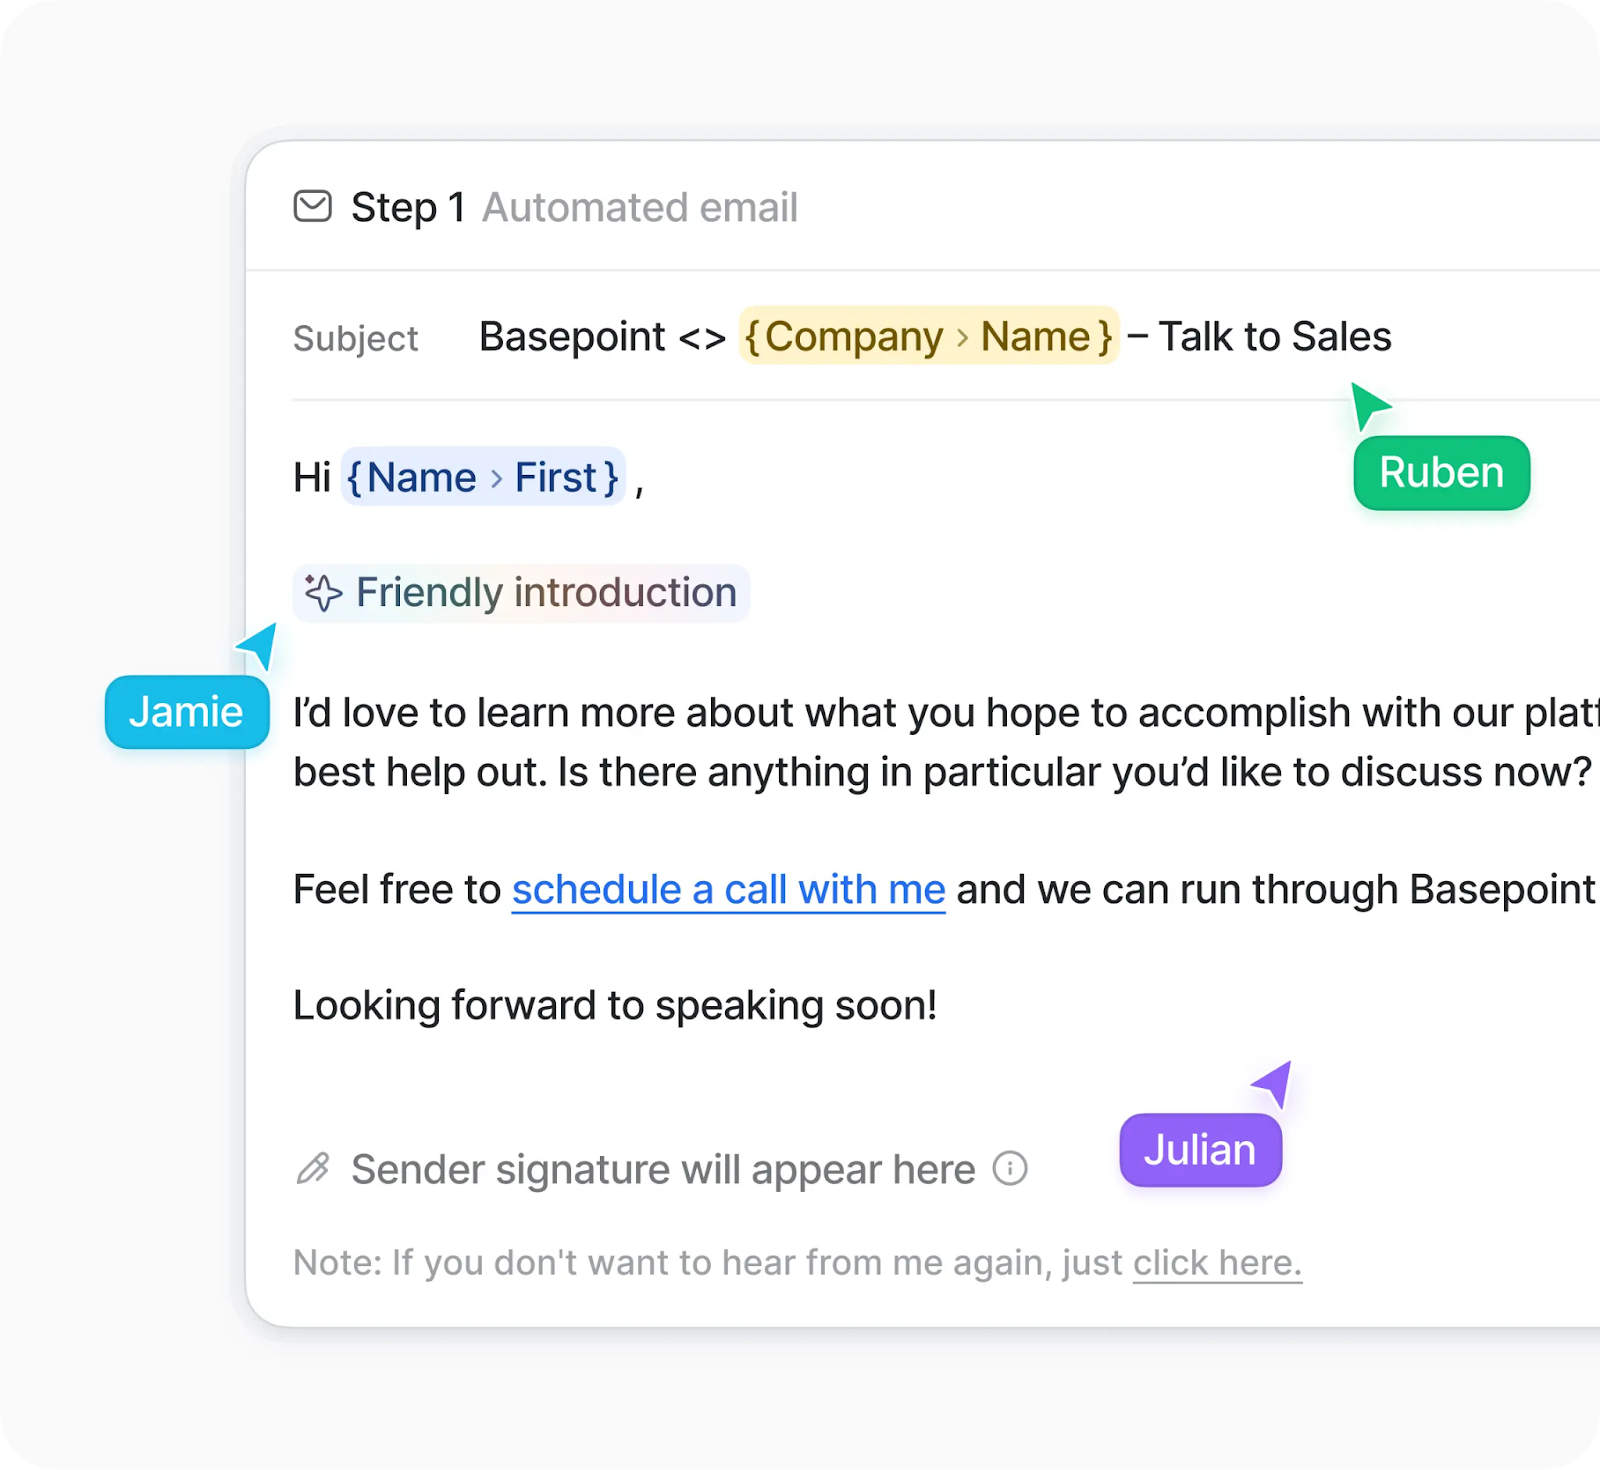Click the click here unsubscribe link

(x=1216, y=1262)
